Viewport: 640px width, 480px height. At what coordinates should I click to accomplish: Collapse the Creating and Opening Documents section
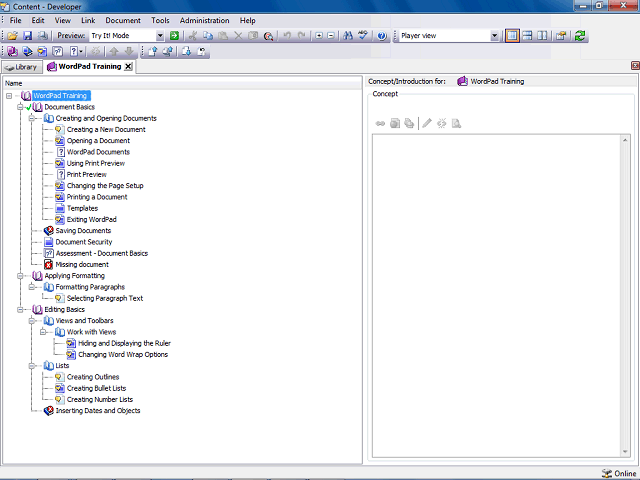31,118
